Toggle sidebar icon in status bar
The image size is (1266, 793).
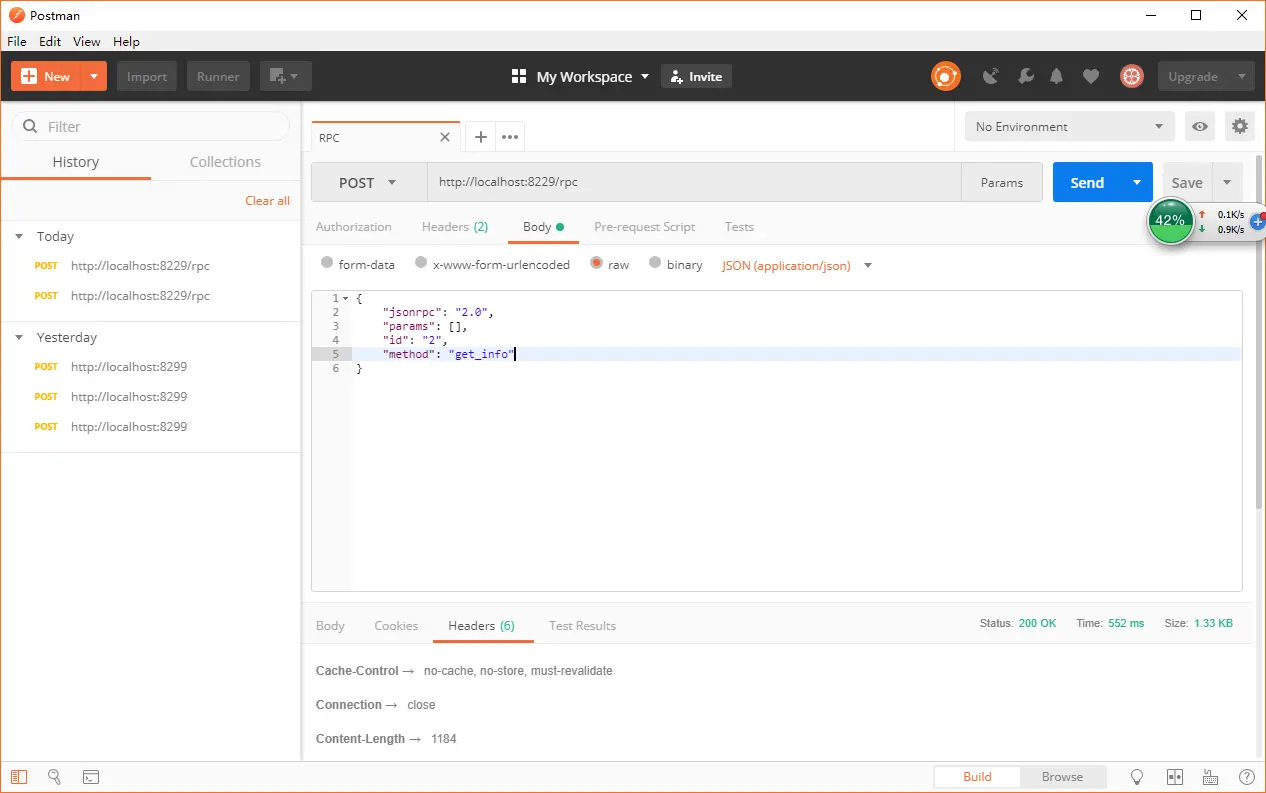[19, 777]
